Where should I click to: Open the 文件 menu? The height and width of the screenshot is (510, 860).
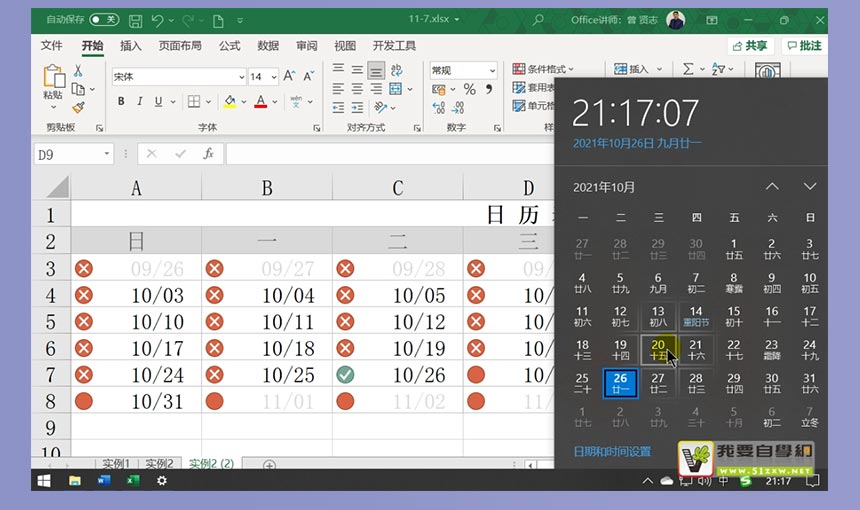pyautogui.click(x=51, y=46)
